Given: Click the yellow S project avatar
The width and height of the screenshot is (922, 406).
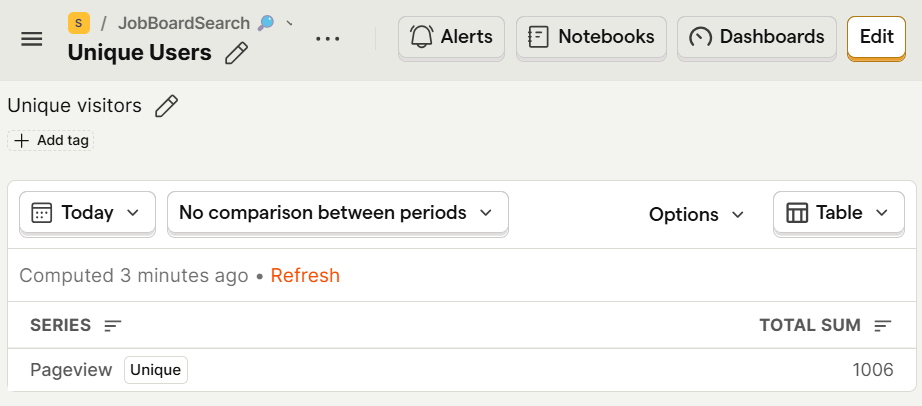Looking at the screenshot, I should coord(79,23).
